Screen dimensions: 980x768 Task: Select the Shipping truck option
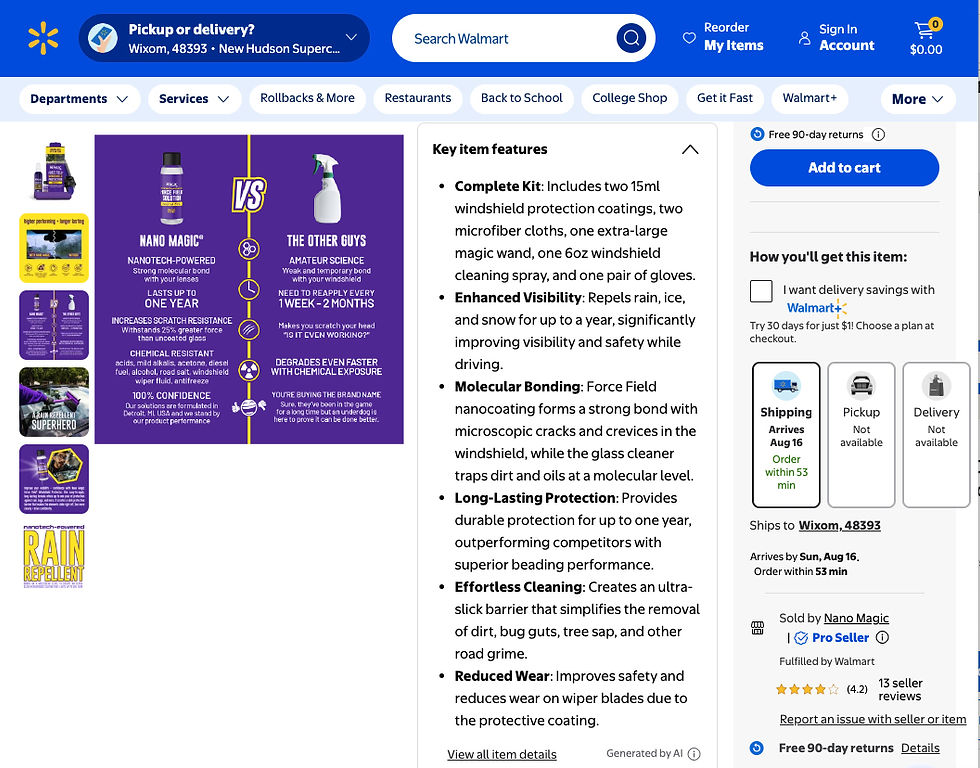pos(786,435)
